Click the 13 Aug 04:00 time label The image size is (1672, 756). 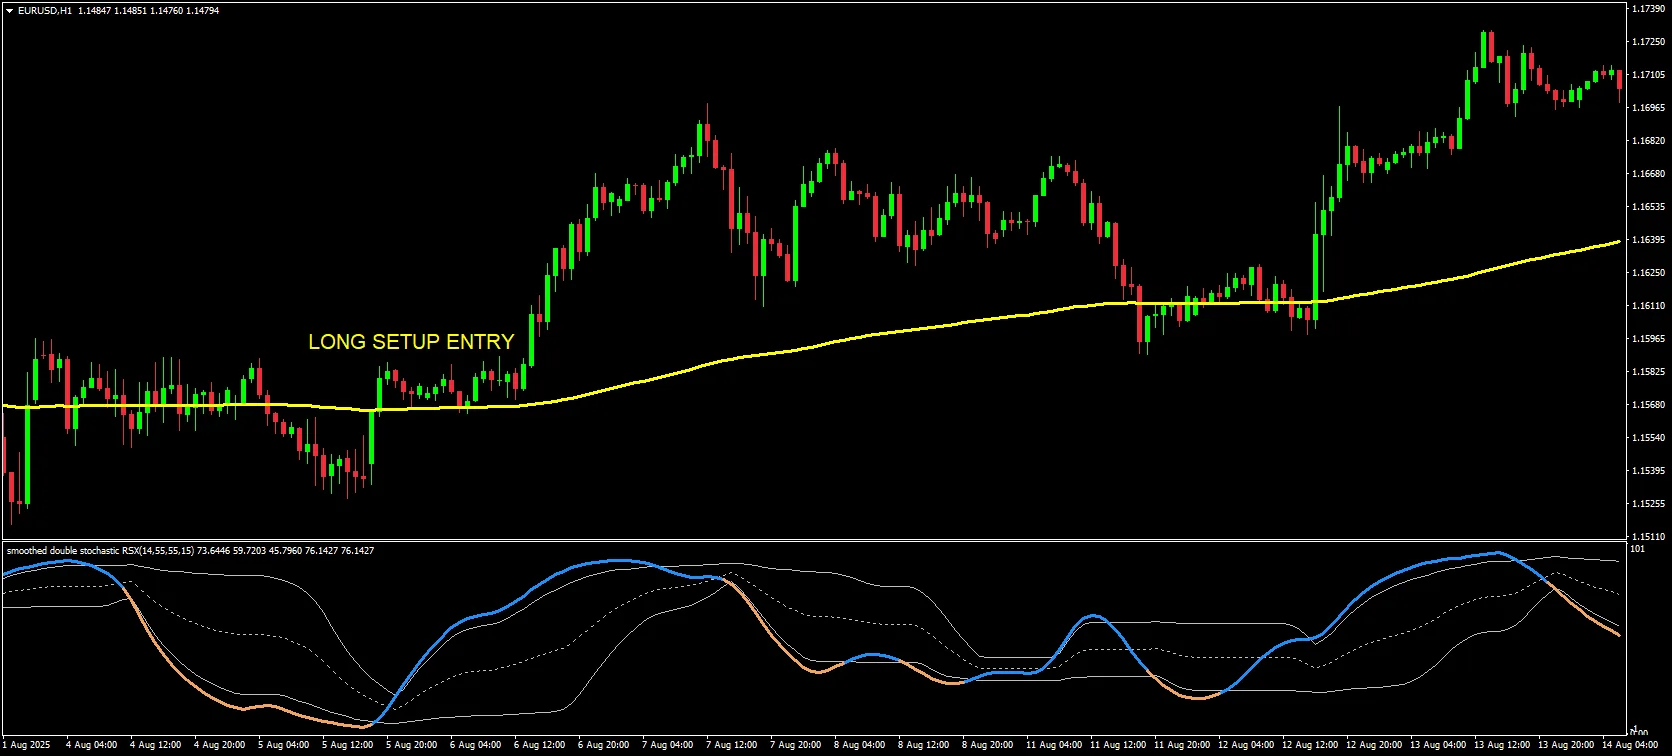coord(1438,745)
